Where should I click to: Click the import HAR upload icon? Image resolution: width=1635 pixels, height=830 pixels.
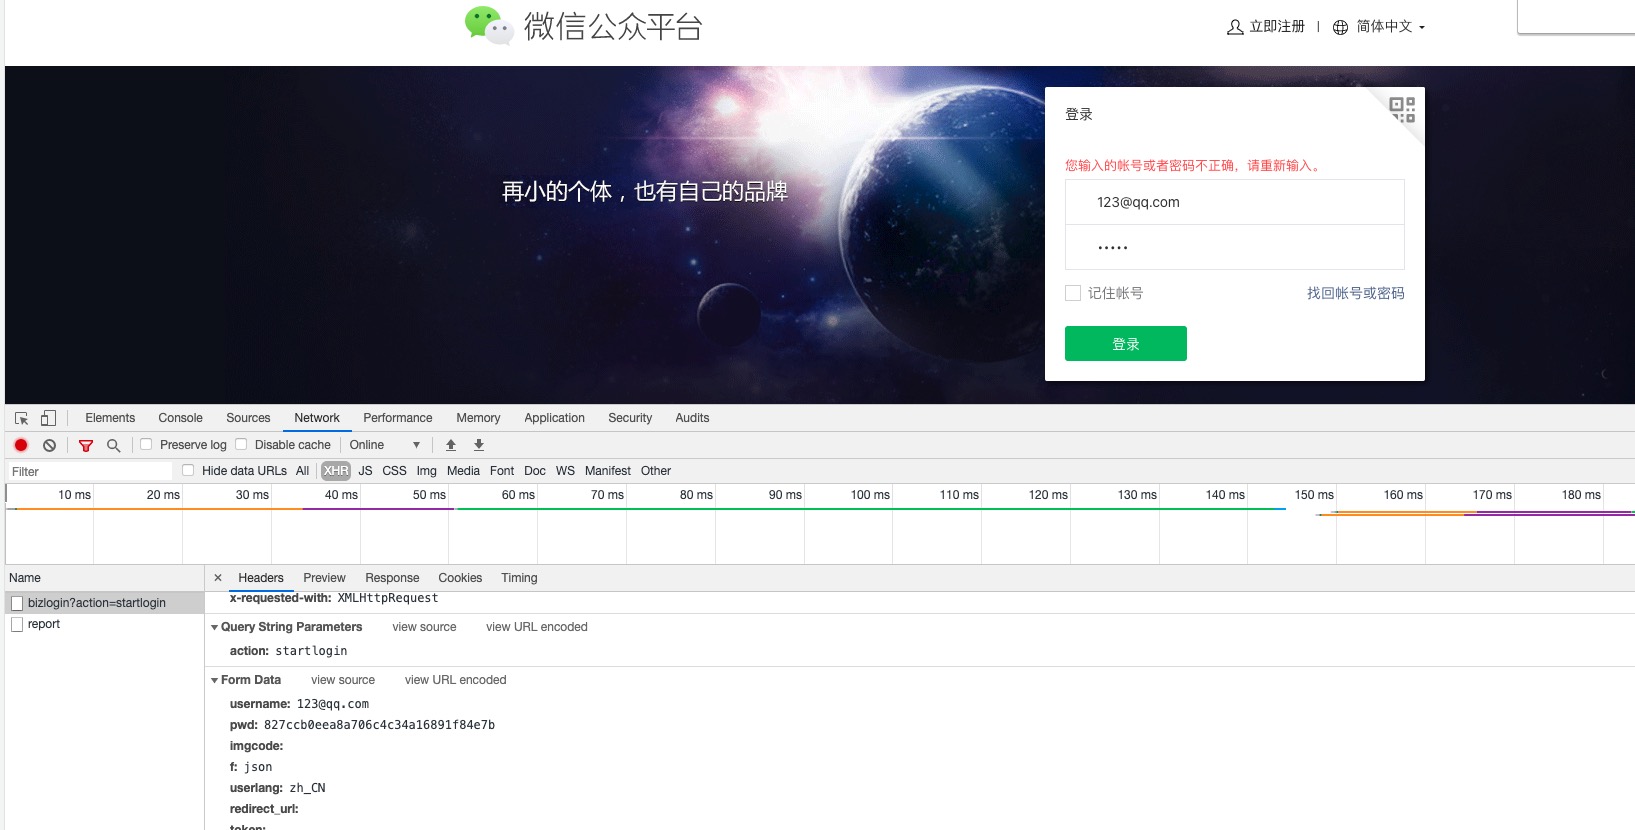[x=451, y=445]
